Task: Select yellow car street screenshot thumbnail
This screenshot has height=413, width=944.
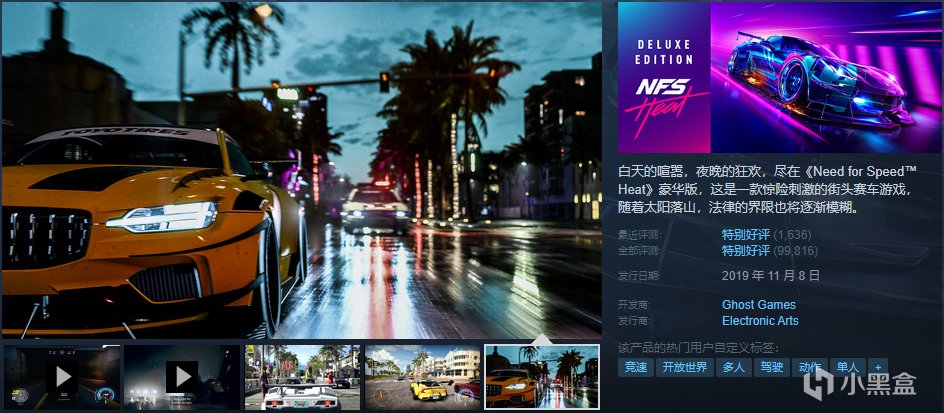Action: (423, 377)
